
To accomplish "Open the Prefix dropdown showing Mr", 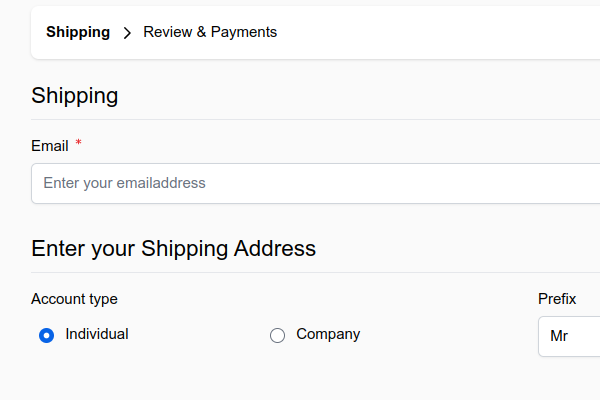I will 569,336.
